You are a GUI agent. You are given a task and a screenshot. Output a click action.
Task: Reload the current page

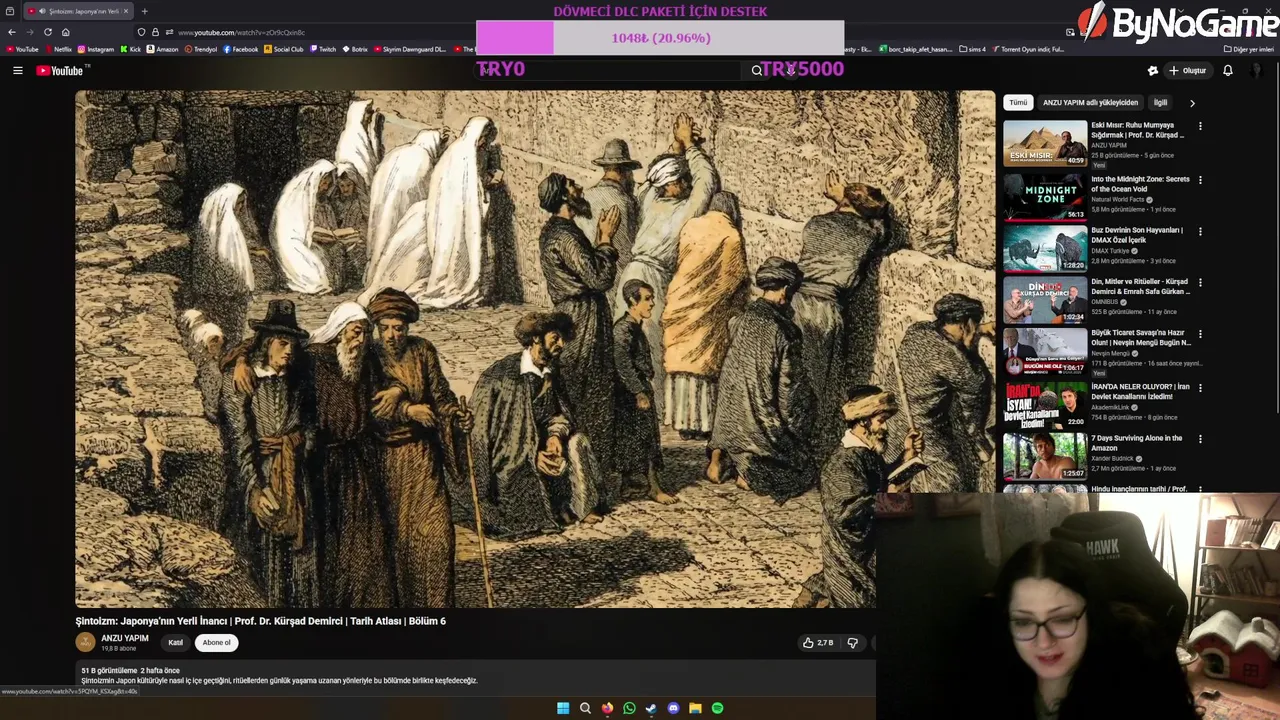47,32
